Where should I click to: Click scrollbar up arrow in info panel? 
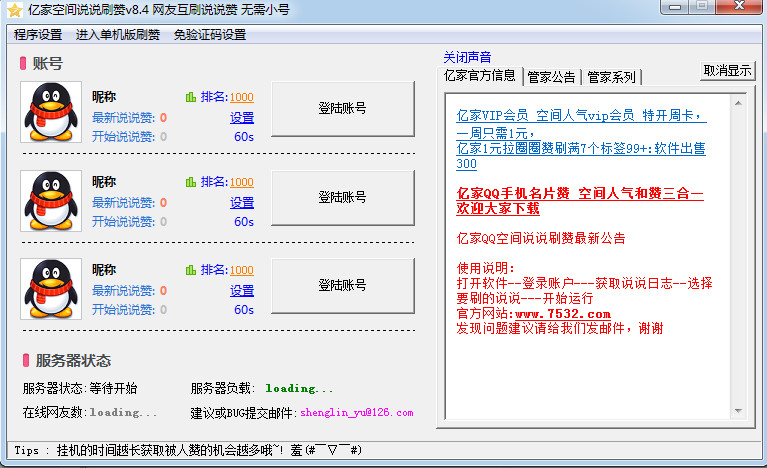(738, 103)
